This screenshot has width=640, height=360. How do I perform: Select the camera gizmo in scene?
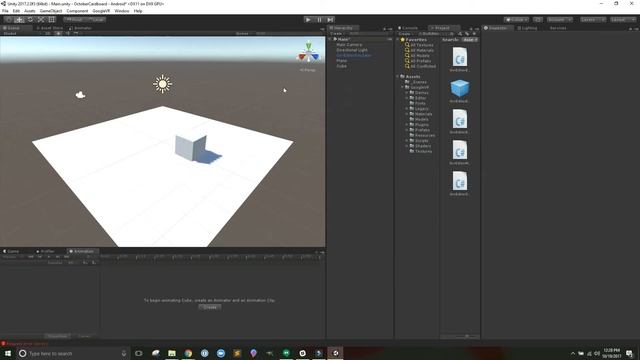point(80,95)
